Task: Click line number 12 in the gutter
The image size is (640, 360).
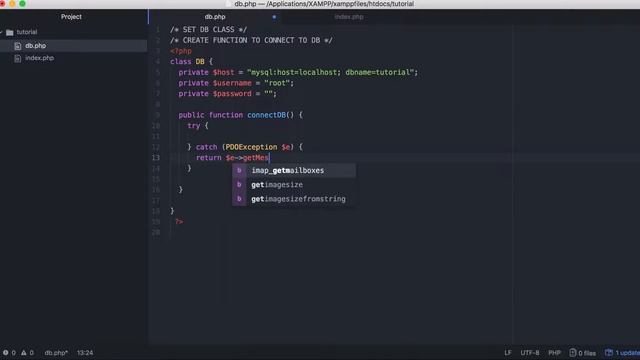Action: [x=156, y=147]
